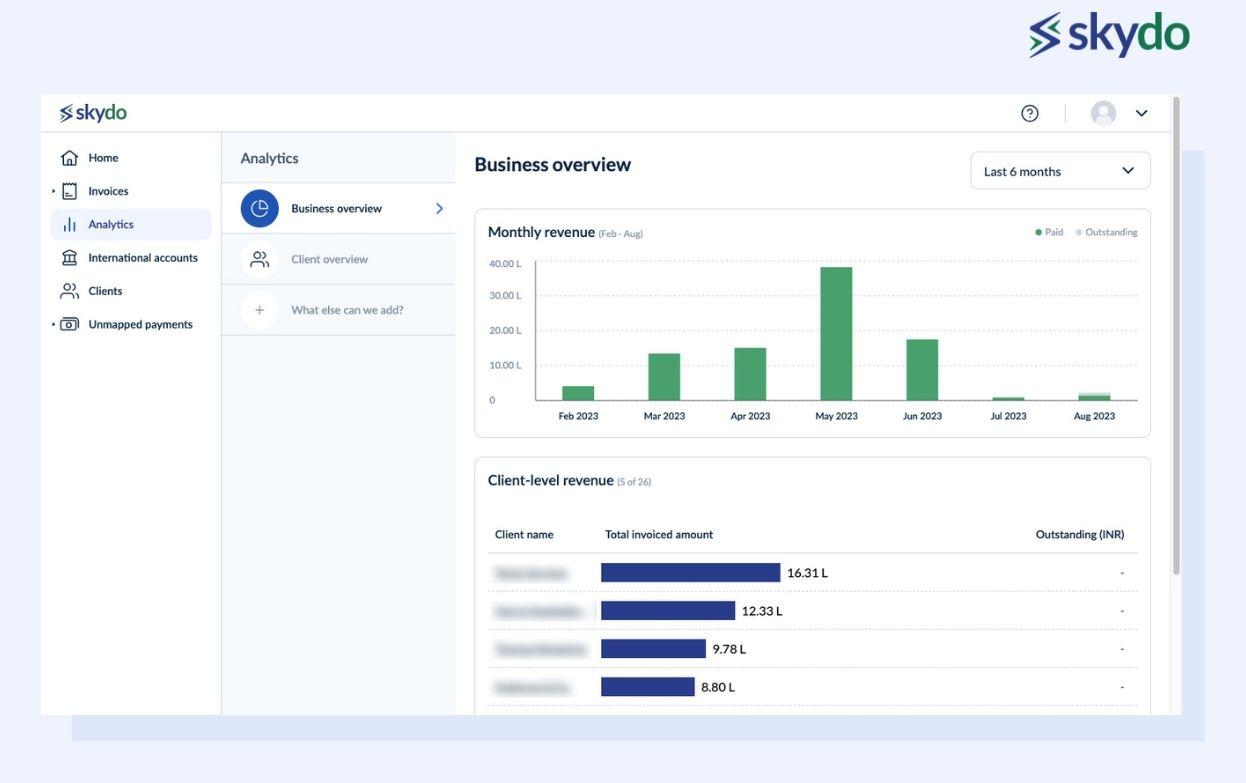Image resolution: width=1246 pixels, height=783 pixels.
Task: Toggle the Outstanding legend indicator
Action: (x=1077, y=229)
